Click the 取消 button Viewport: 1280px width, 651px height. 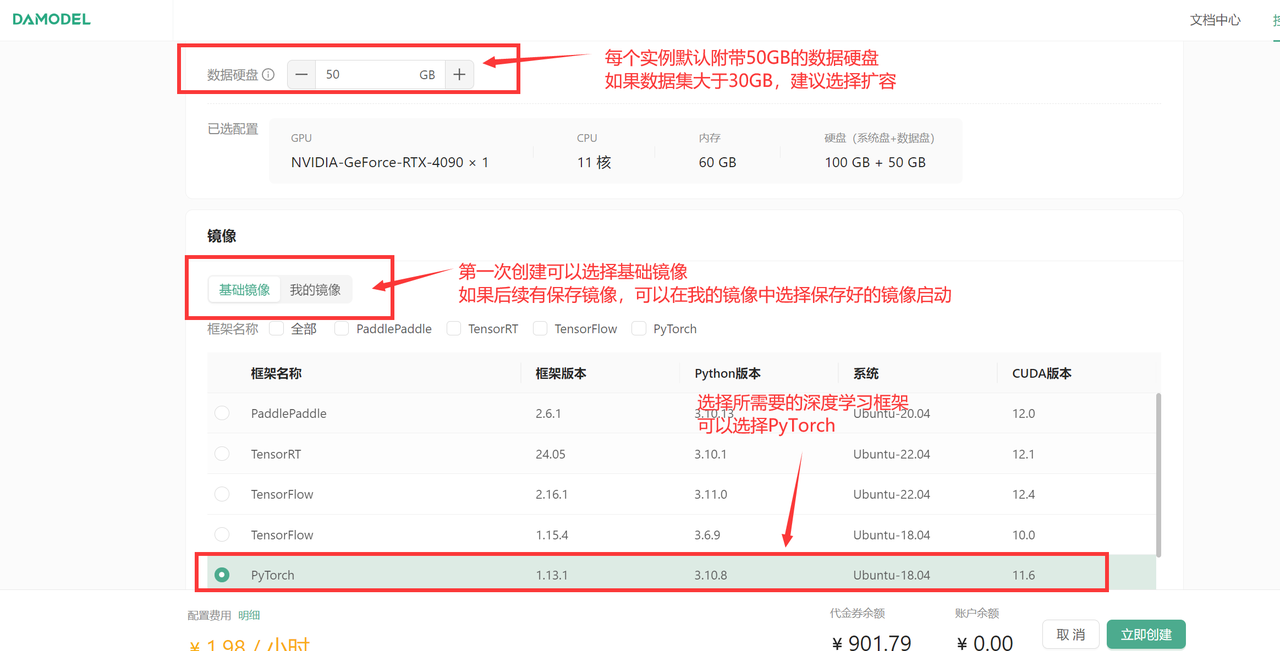[x=1071, y=635]
